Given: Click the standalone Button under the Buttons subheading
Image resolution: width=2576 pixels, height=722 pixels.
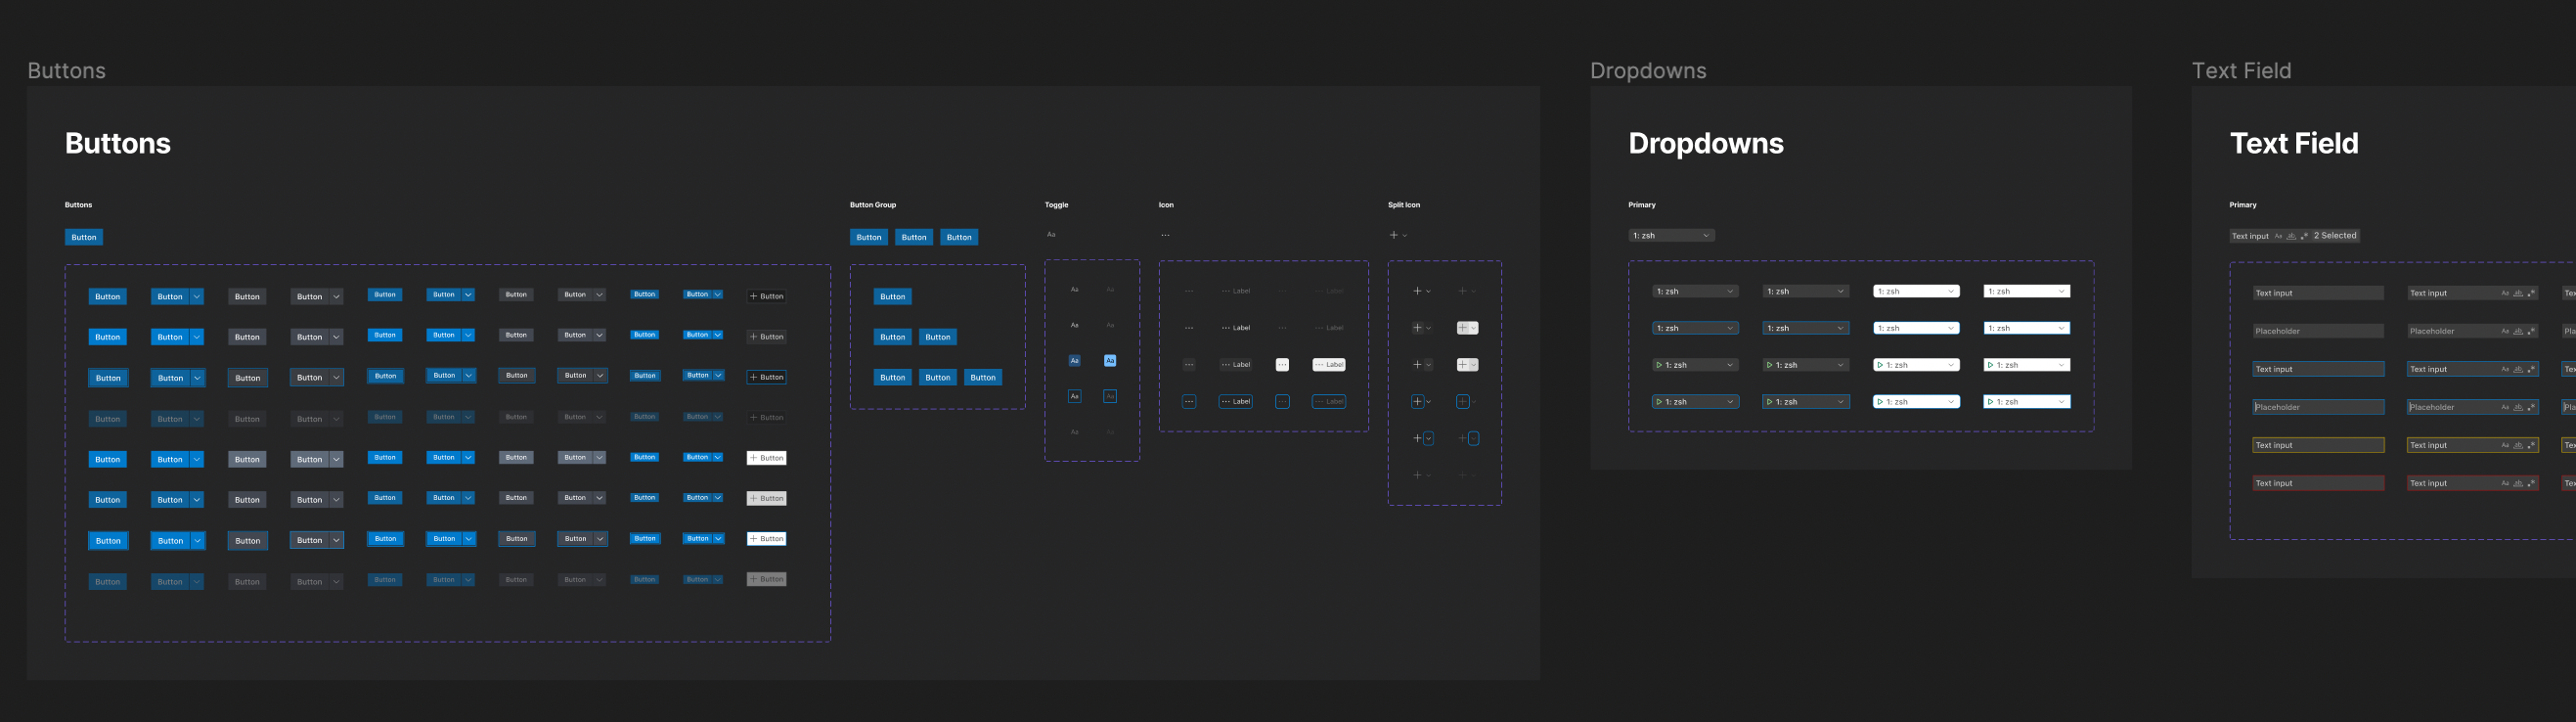Looking at the screenshot, I should (x=84, y=238).
